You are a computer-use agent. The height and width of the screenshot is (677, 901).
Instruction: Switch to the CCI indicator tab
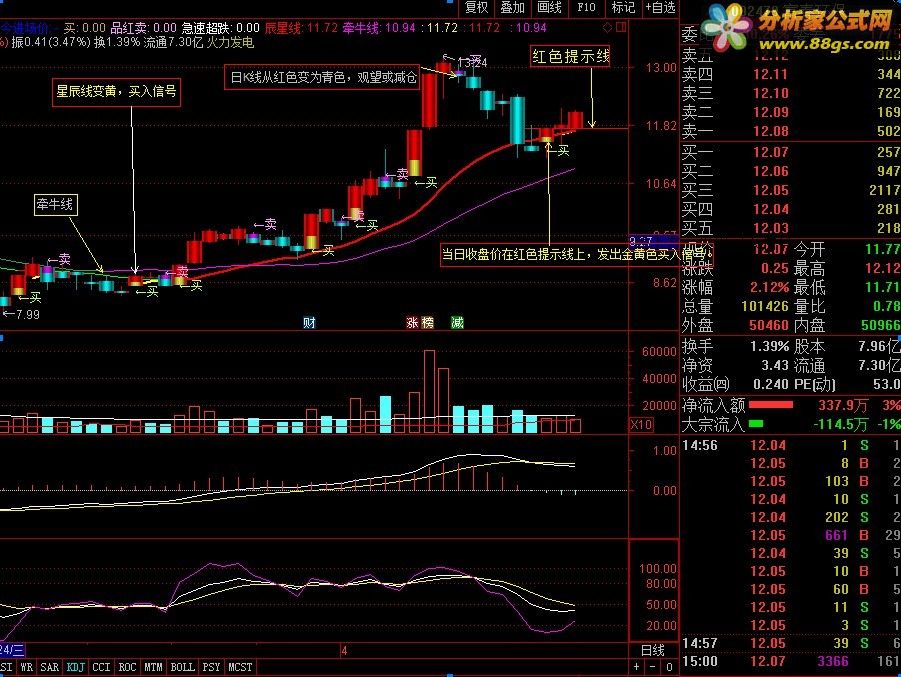point(101,667)
